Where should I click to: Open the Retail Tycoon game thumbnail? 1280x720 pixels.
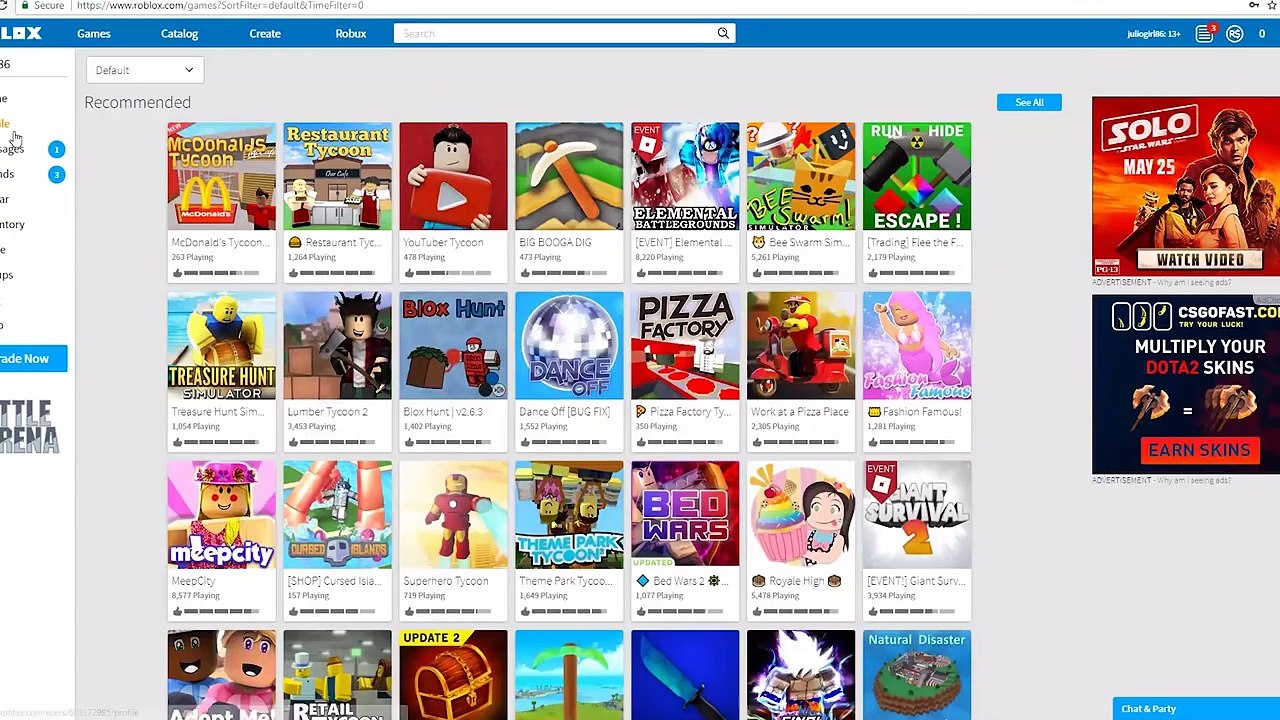(x=337, y=675)
